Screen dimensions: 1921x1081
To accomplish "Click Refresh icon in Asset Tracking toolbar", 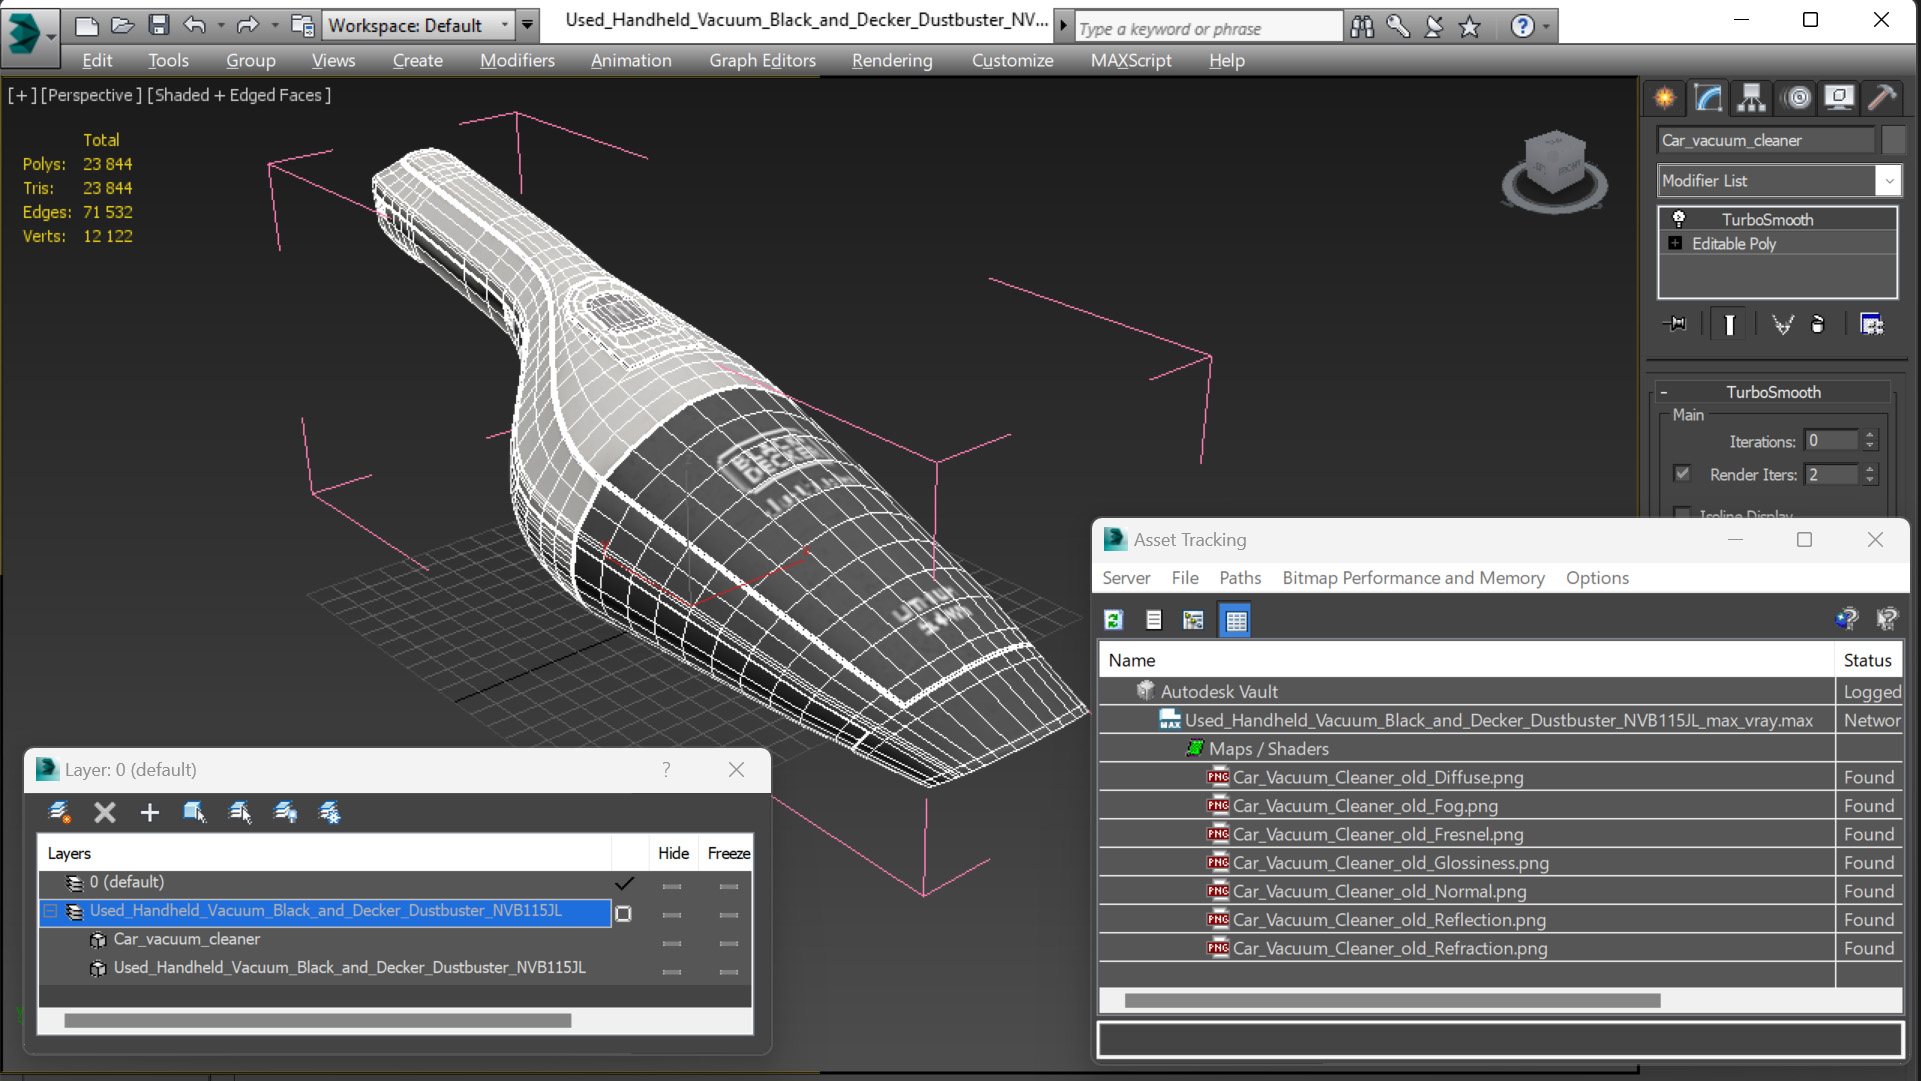I will [1113, 620].
